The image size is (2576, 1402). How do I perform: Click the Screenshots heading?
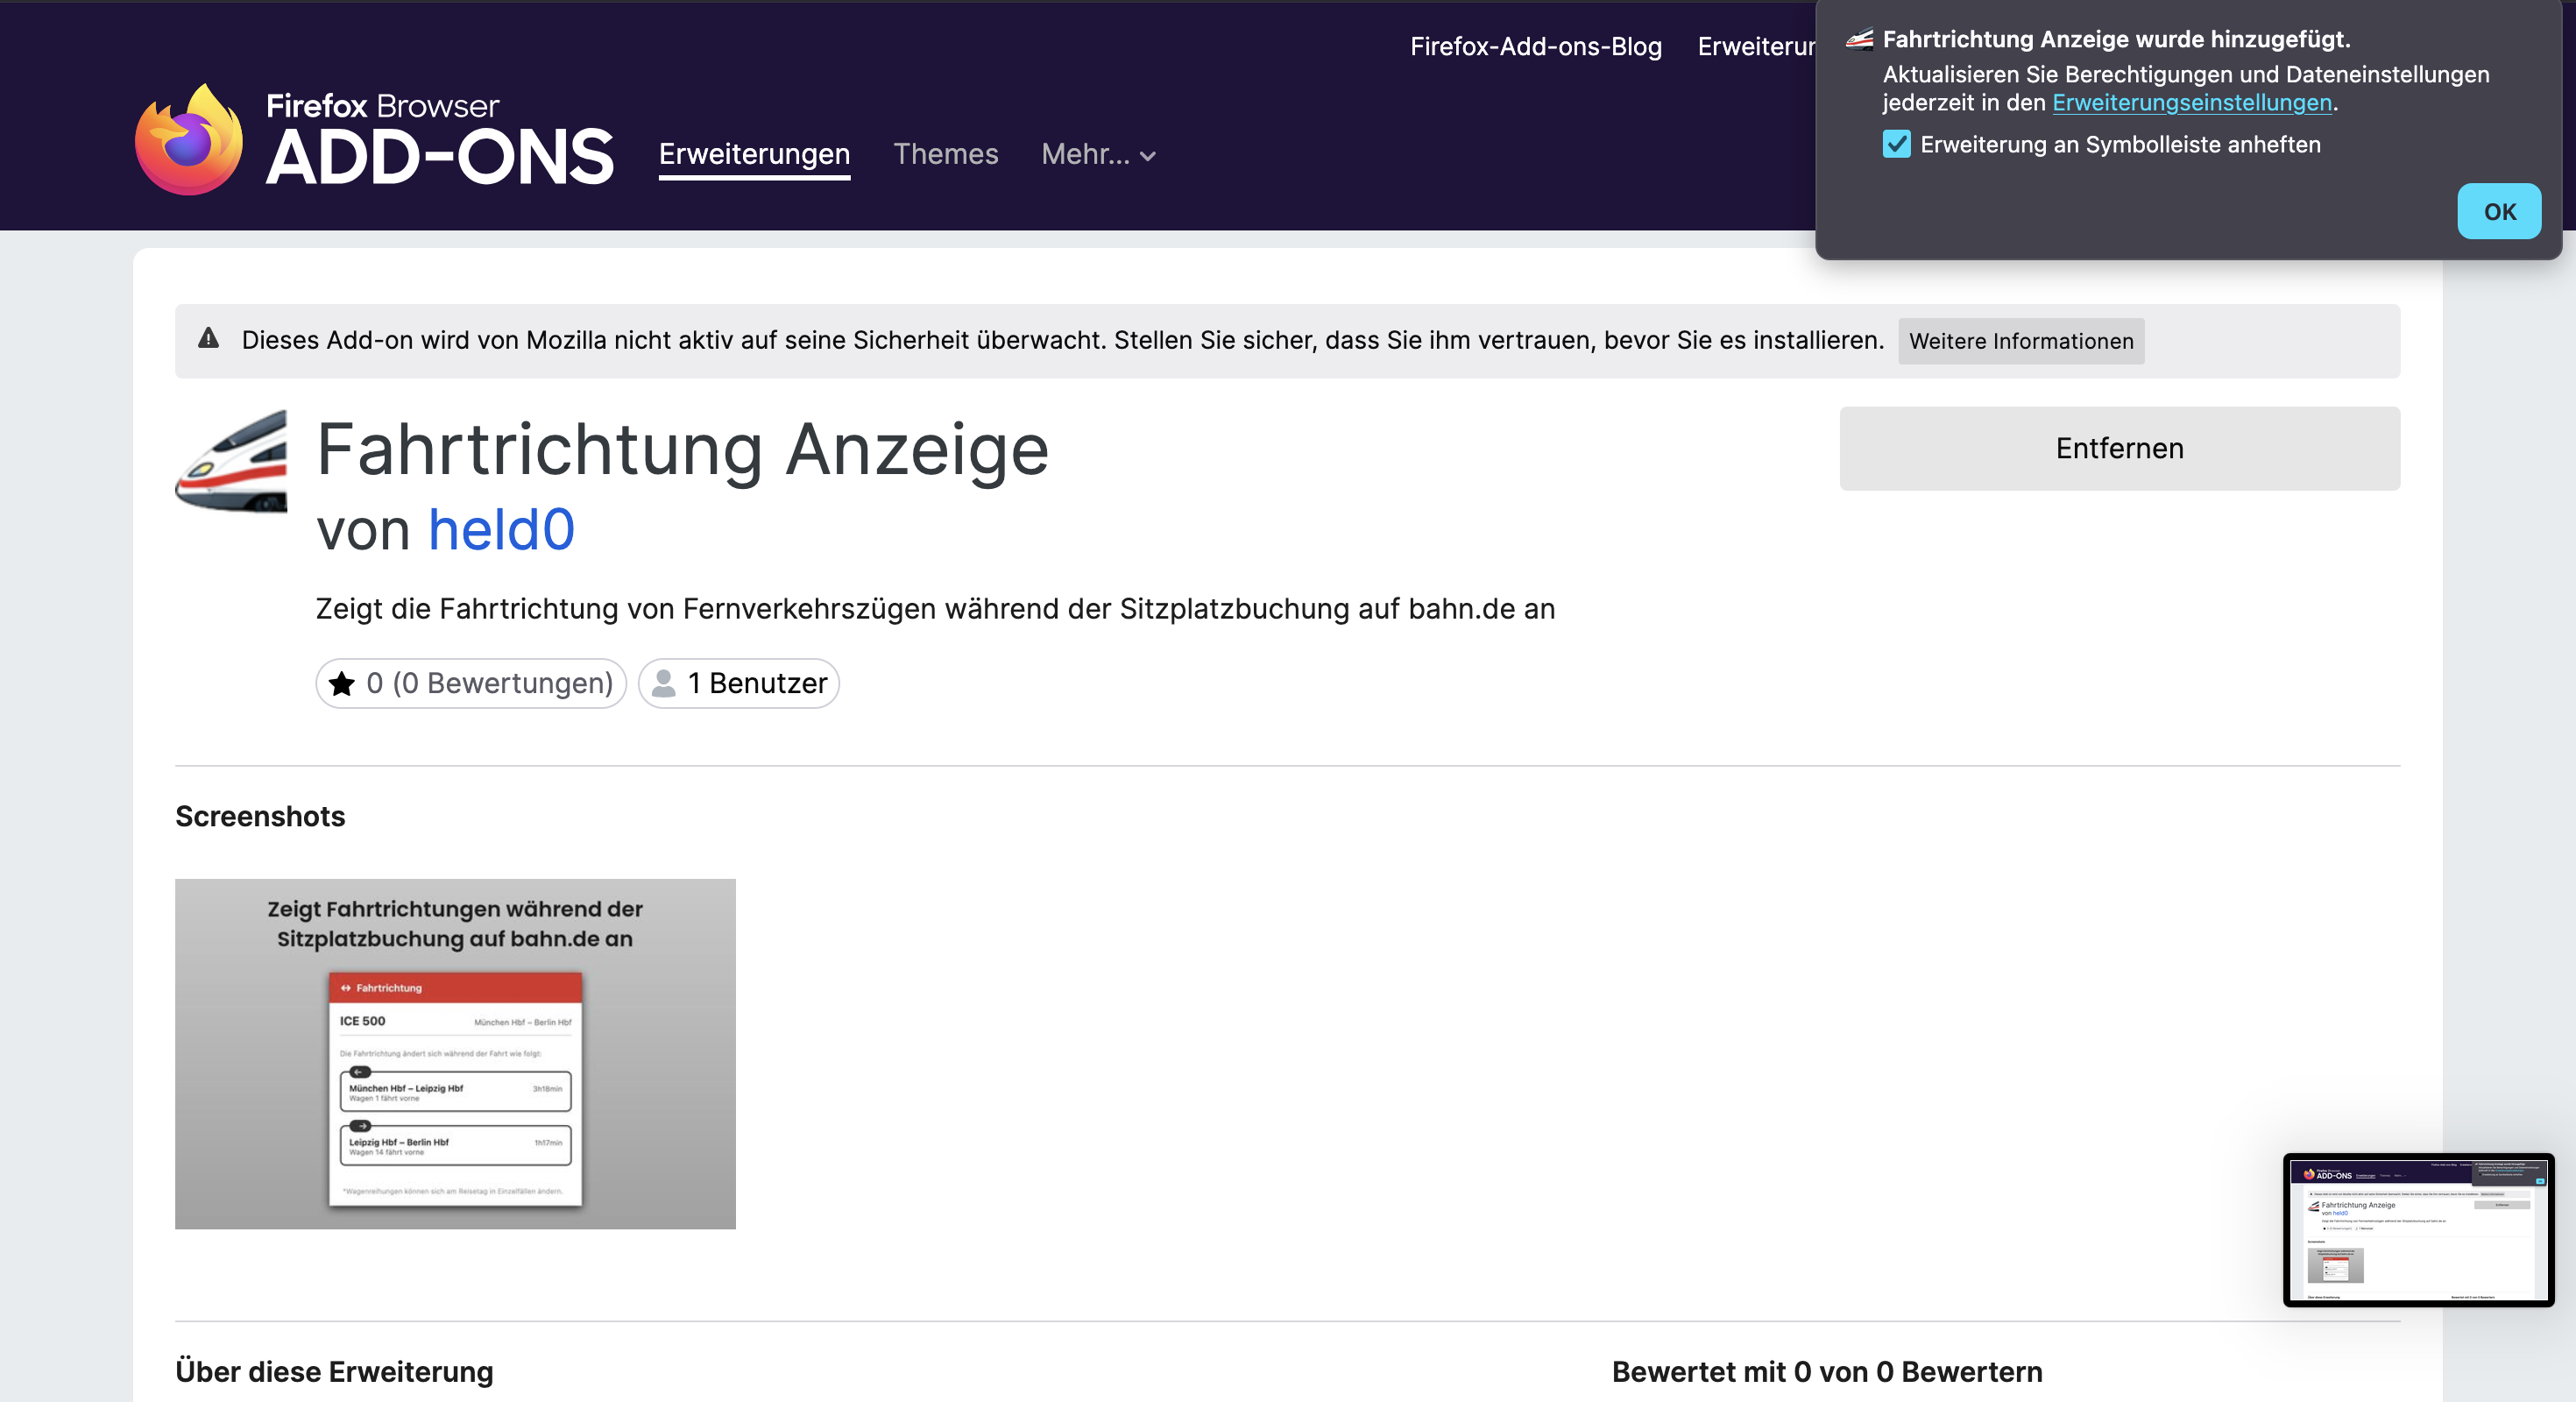(260, 816)
